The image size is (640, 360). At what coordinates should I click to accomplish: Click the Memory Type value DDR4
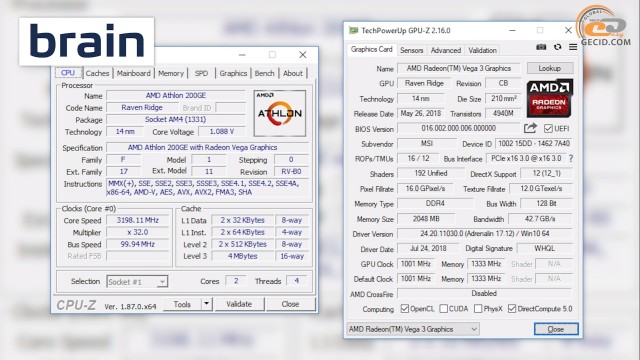pos(435,203)
